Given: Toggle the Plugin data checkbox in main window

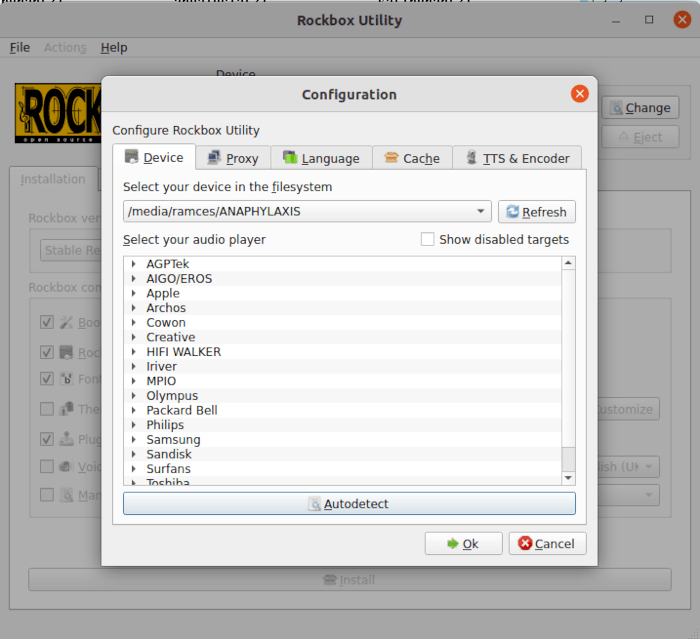Looking at the screenshot, I should click(47, 439).
